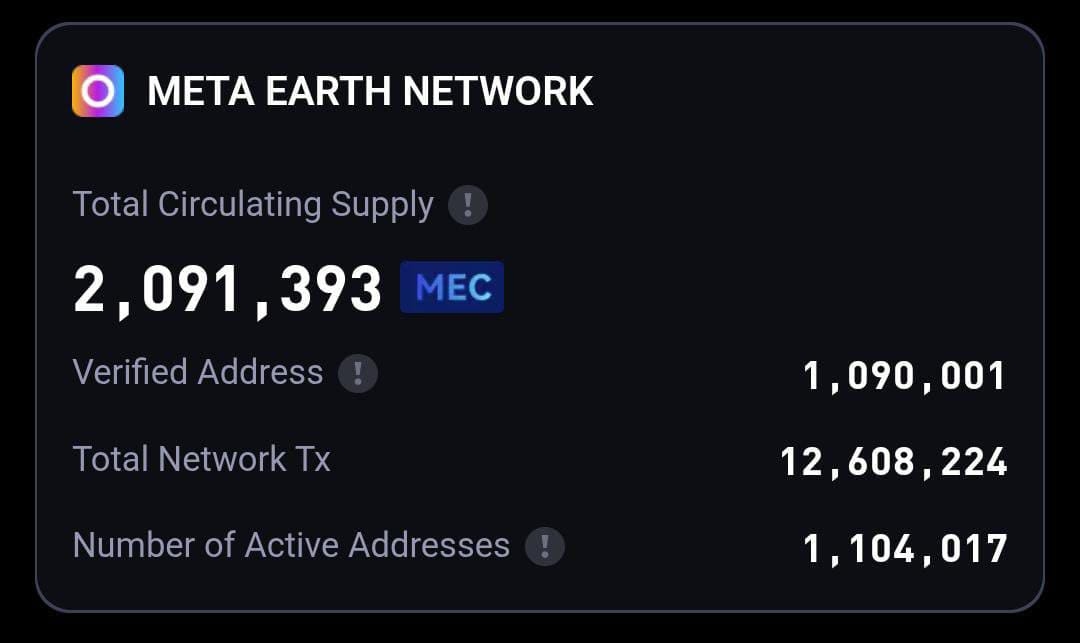Screen dimensions: 1080x643
Task: Click the word NETWORK in the card title
Action: point(497,91)
